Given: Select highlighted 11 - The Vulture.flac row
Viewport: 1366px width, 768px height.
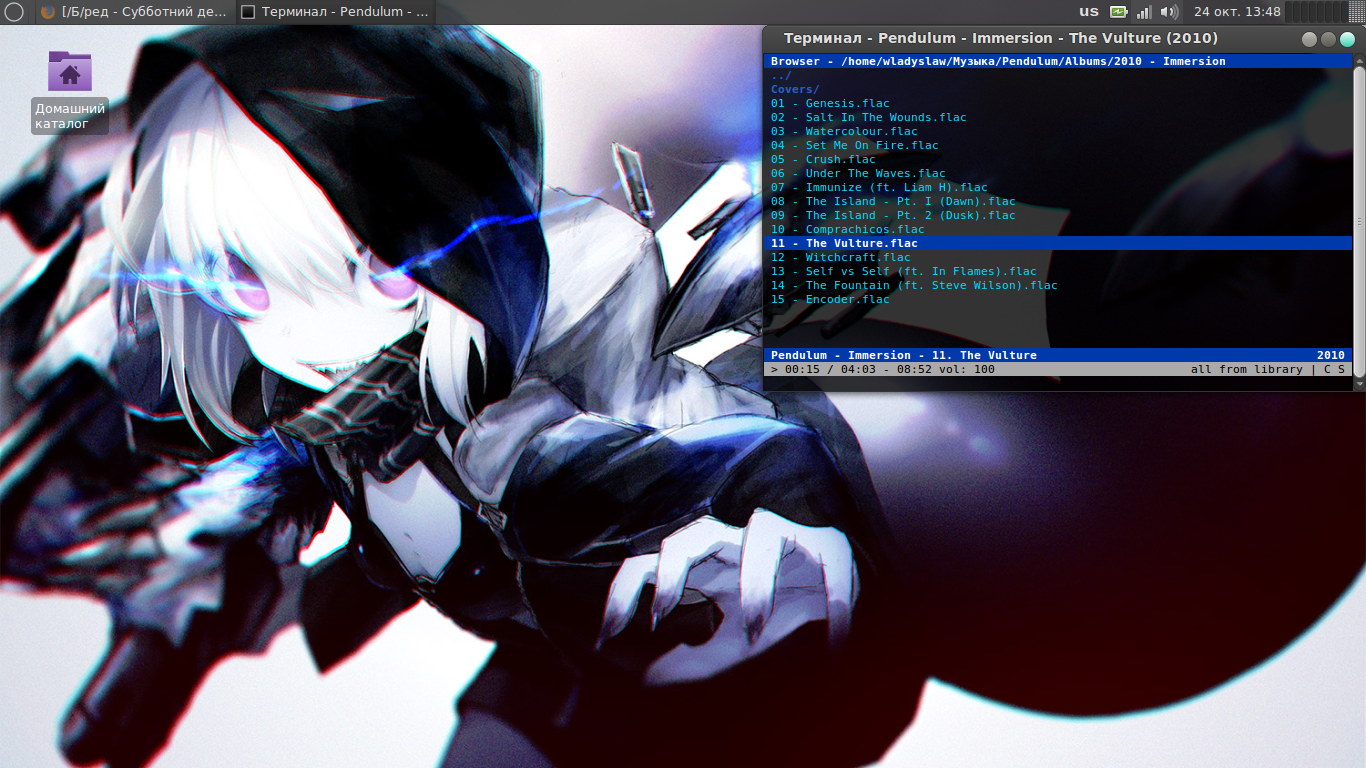Looking at the screenshot, I should coord(1059,243).
